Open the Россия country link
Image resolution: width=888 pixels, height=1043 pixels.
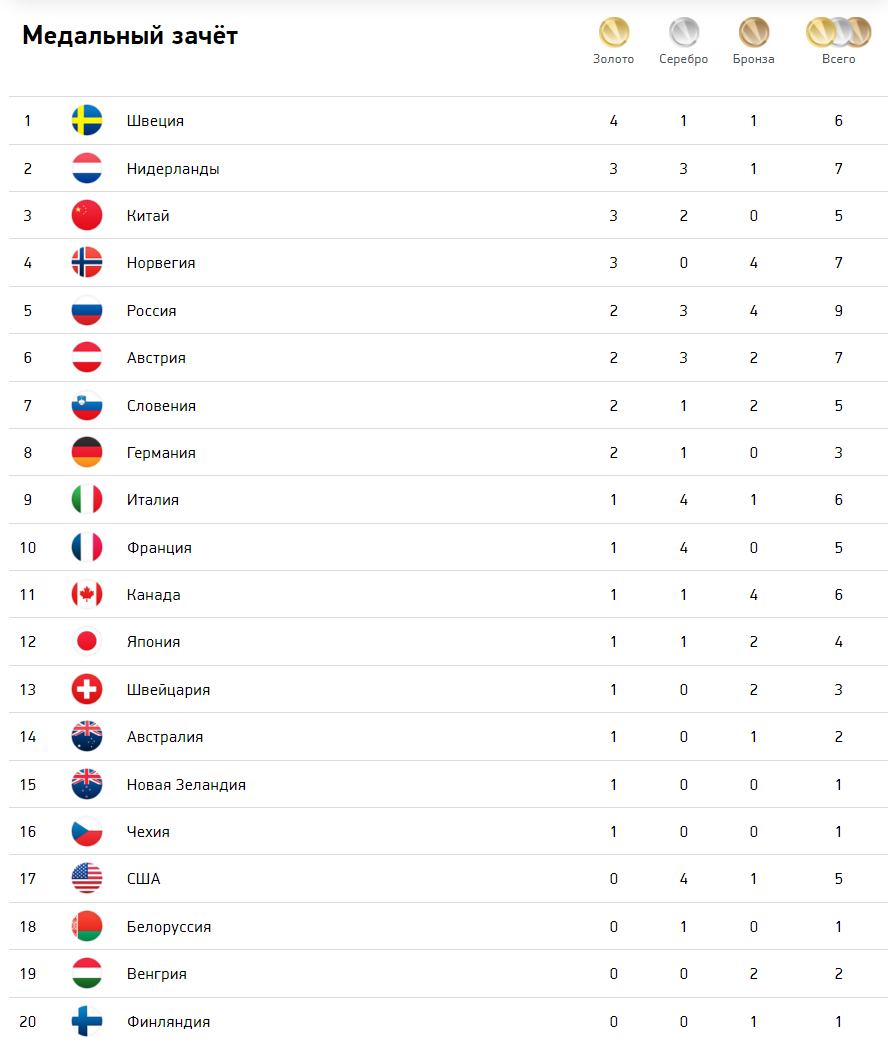152,311
